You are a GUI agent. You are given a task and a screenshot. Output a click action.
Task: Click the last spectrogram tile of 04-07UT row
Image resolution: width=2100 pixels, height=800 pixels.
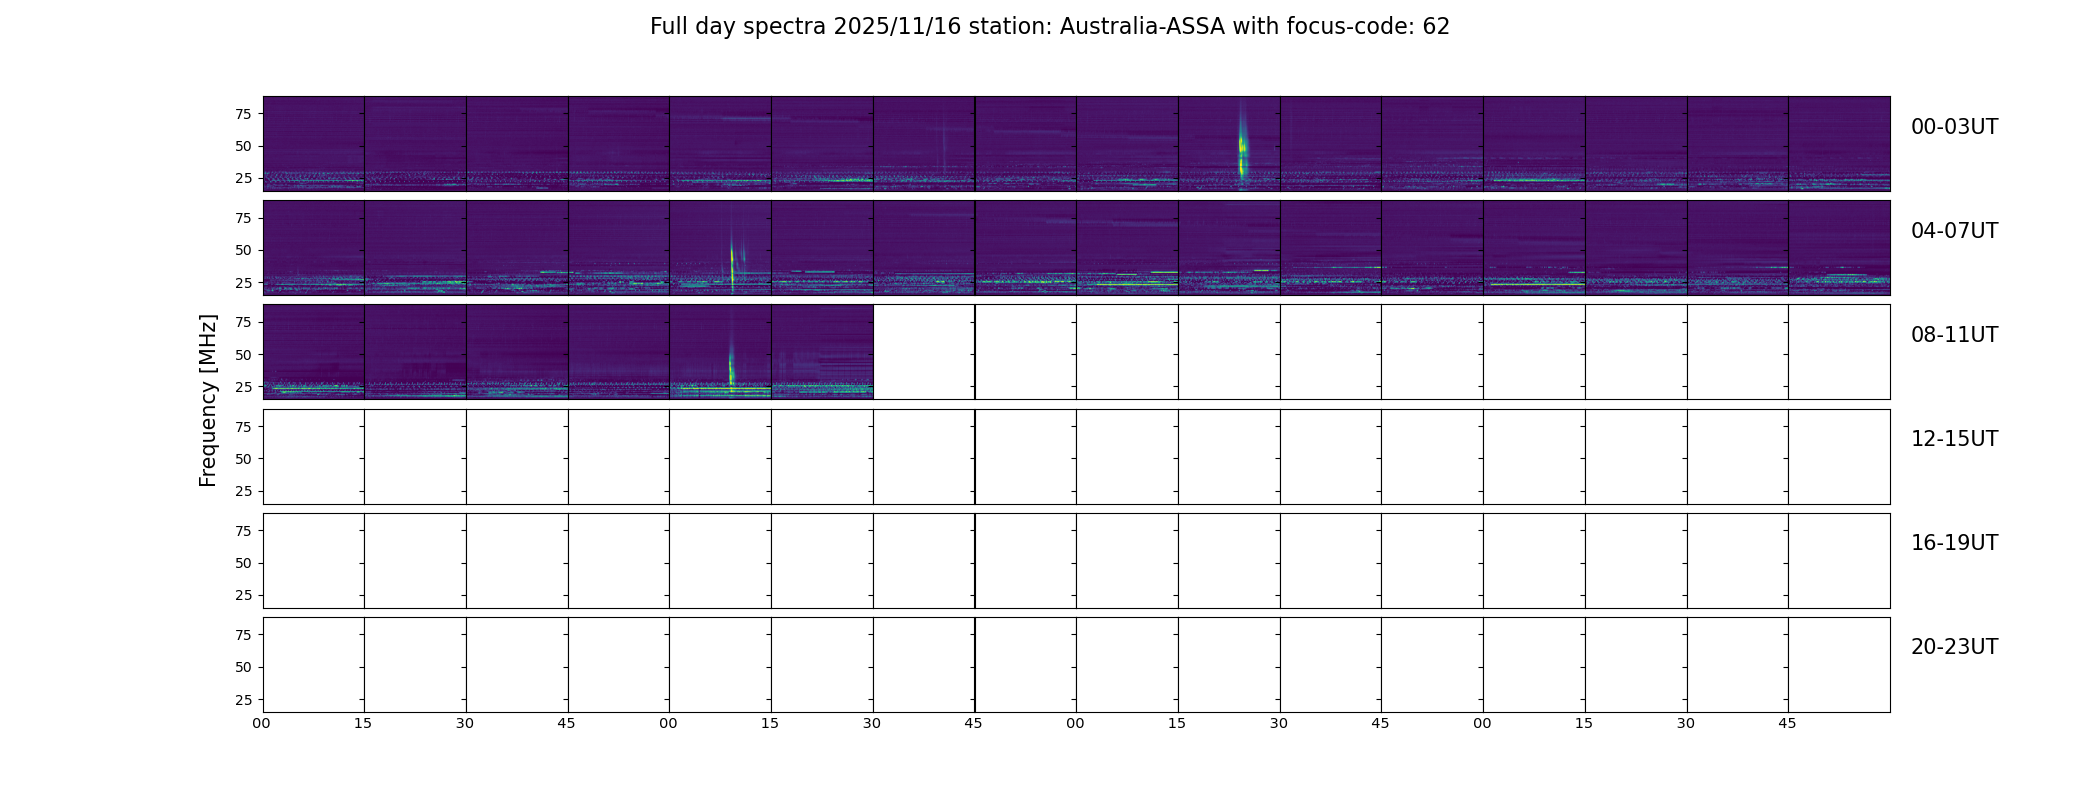click(1839, 247)
